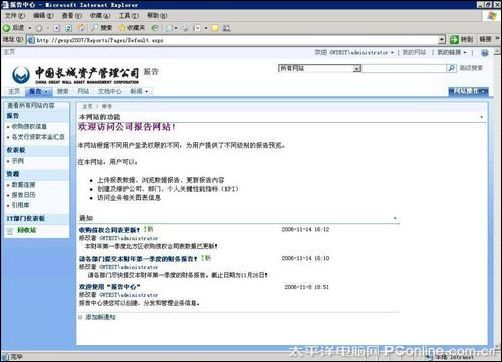Open 收购债权信息 in sidebar

pos(29,127)
